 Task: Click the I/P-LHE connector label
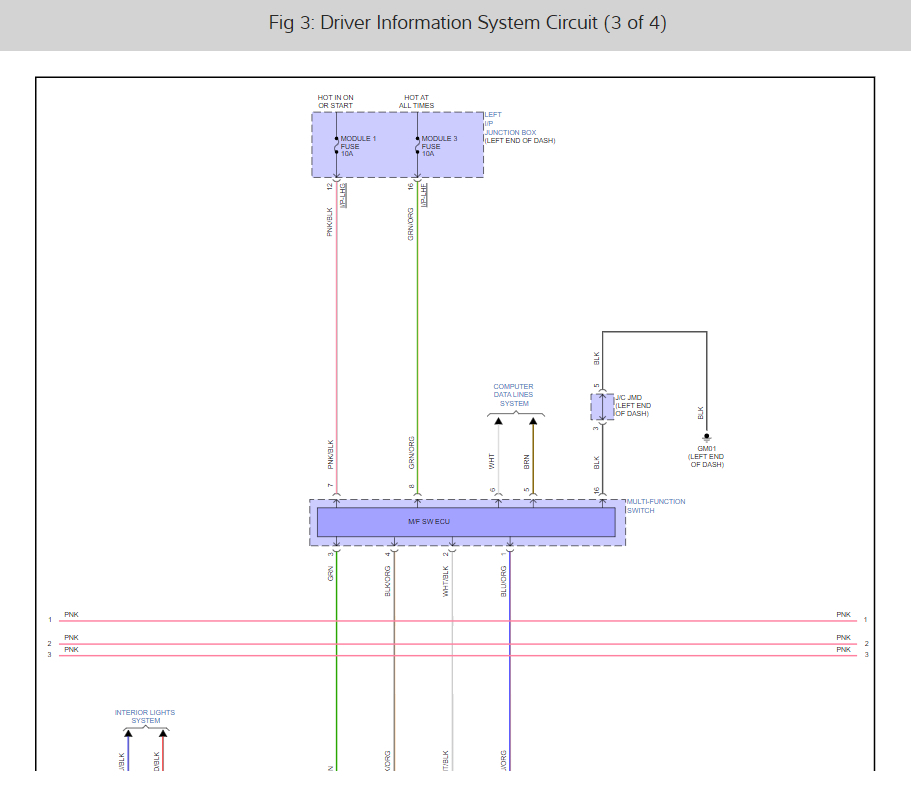click(424, 195)
